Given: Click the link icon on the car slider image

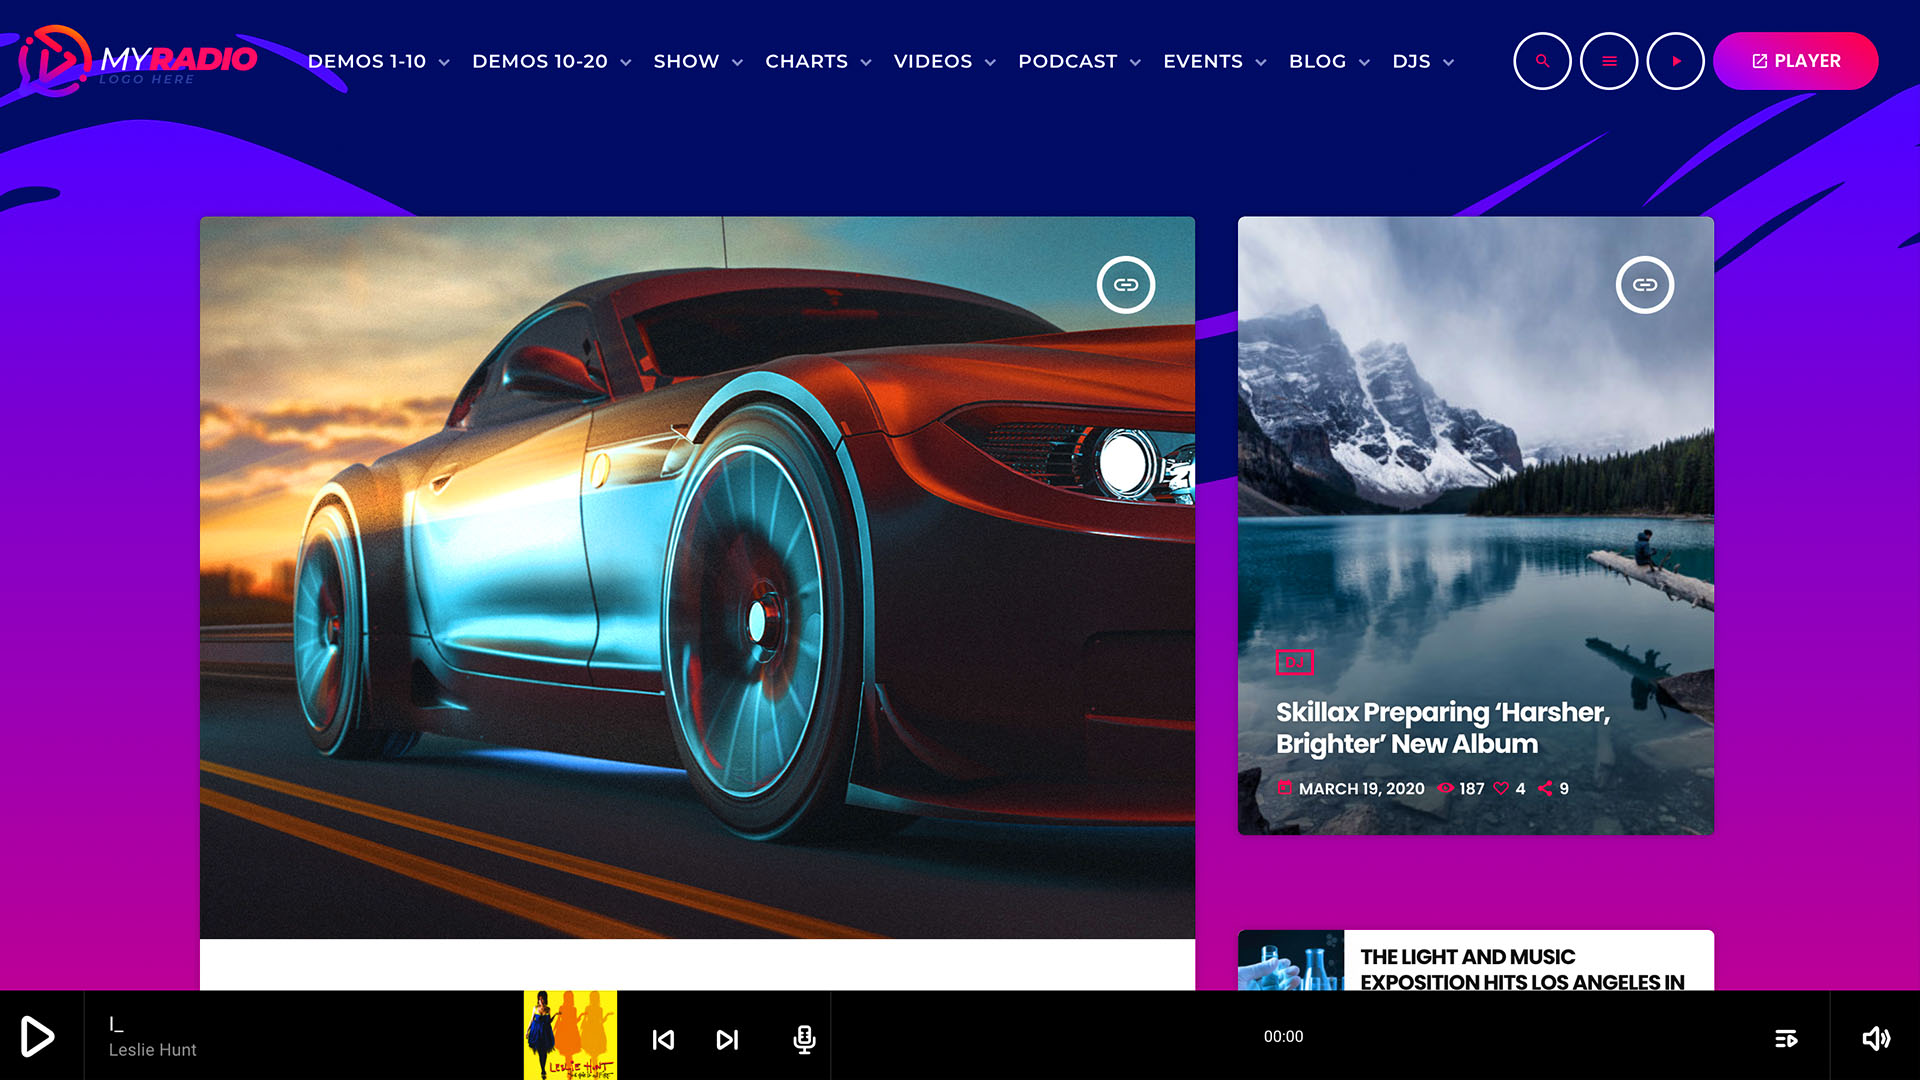Looking at the screenshot, I should 1126,284.
